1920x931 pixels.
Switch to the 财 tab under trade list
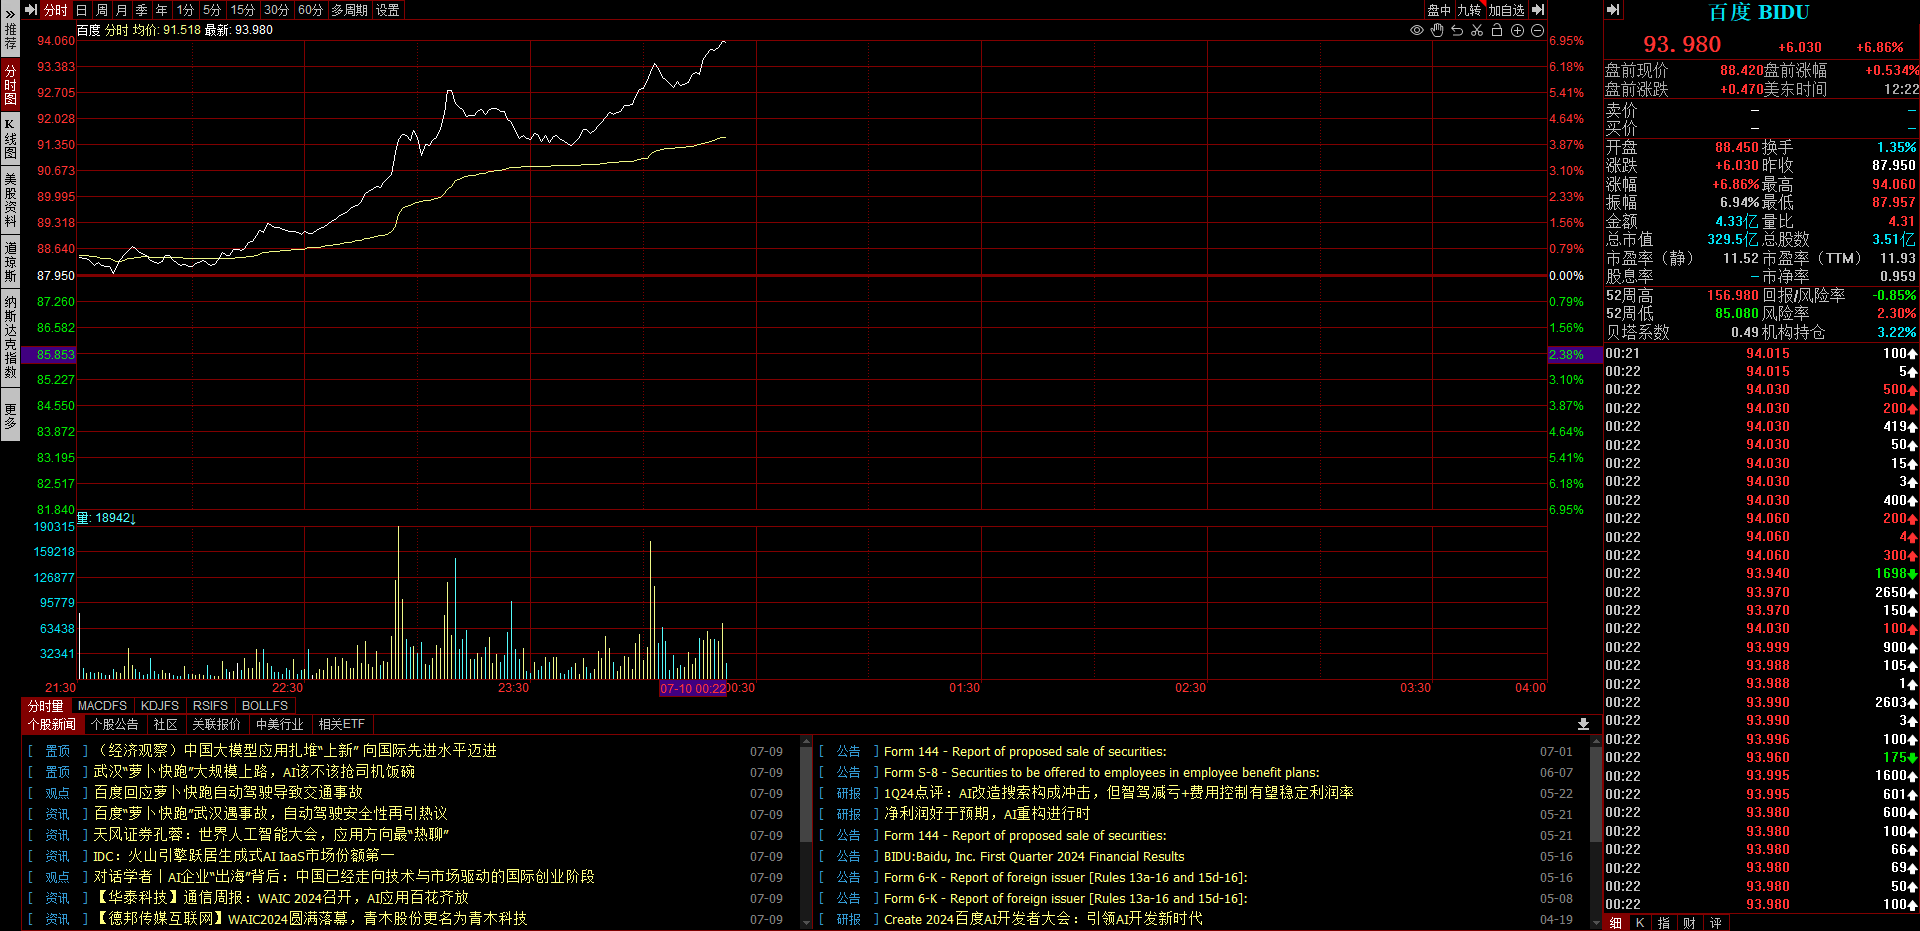(1689, 923)
